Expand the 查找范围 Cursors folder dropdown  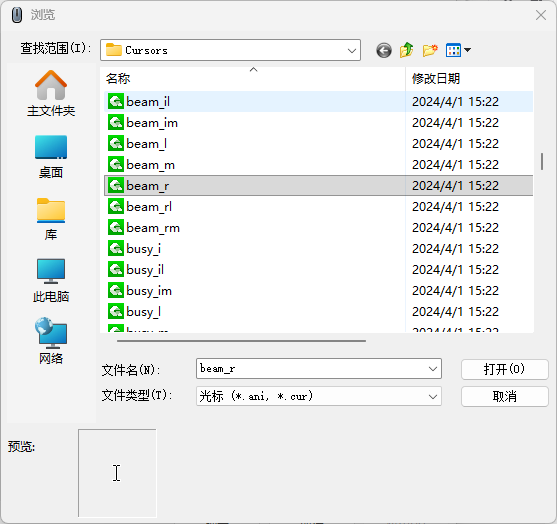pos(352,50)
